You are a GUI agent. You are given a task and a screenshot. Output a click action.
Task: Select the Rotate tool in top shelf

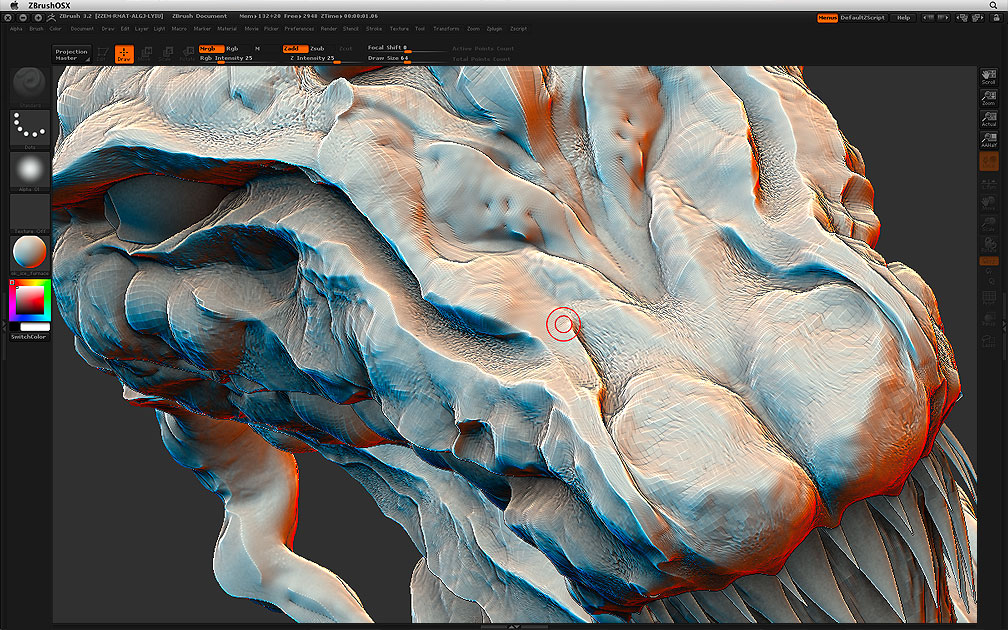(x=187, y=54)
